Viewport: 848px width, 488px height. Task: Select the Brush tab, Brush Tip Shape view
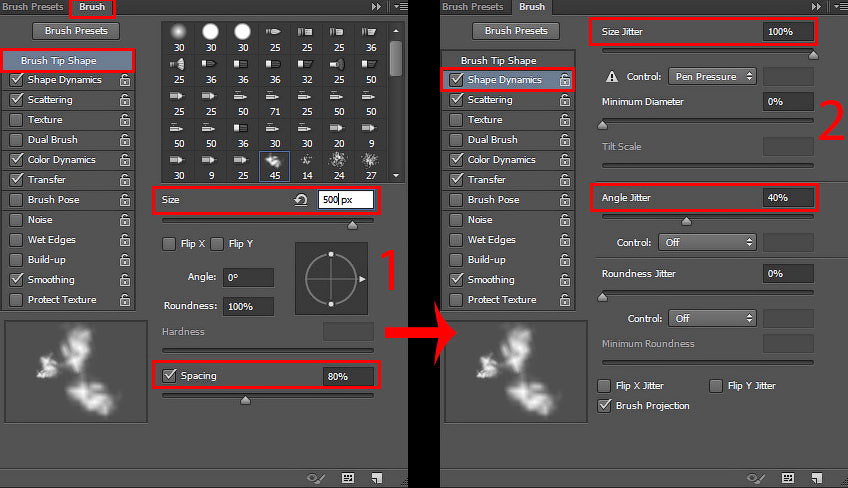(x=92, y=6)
